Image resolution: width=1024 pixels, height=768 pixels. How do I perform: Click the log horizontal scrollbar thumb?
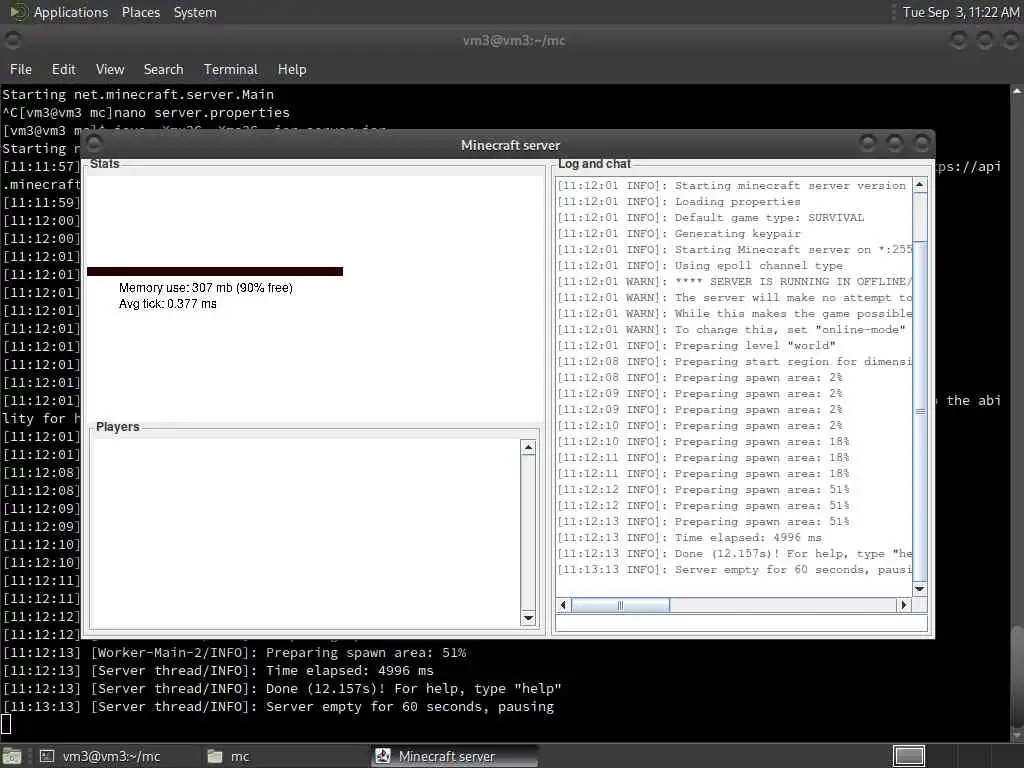tap(620, 605)
